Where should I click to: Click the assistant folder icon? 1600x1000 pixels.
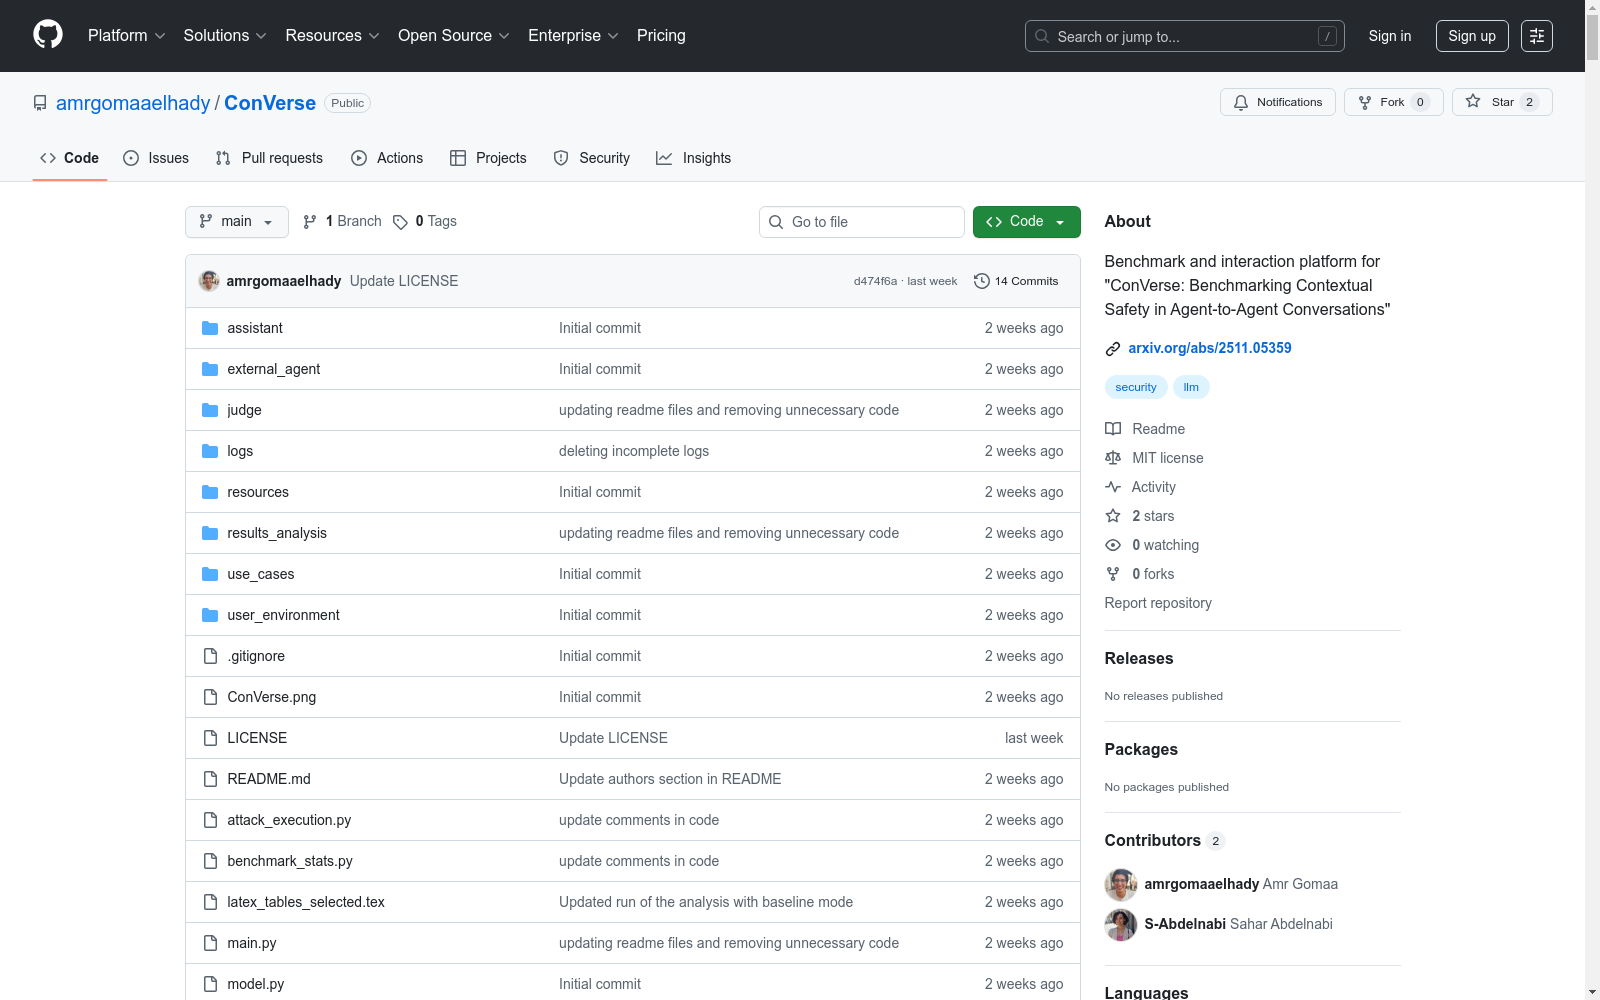click(210, 328)
